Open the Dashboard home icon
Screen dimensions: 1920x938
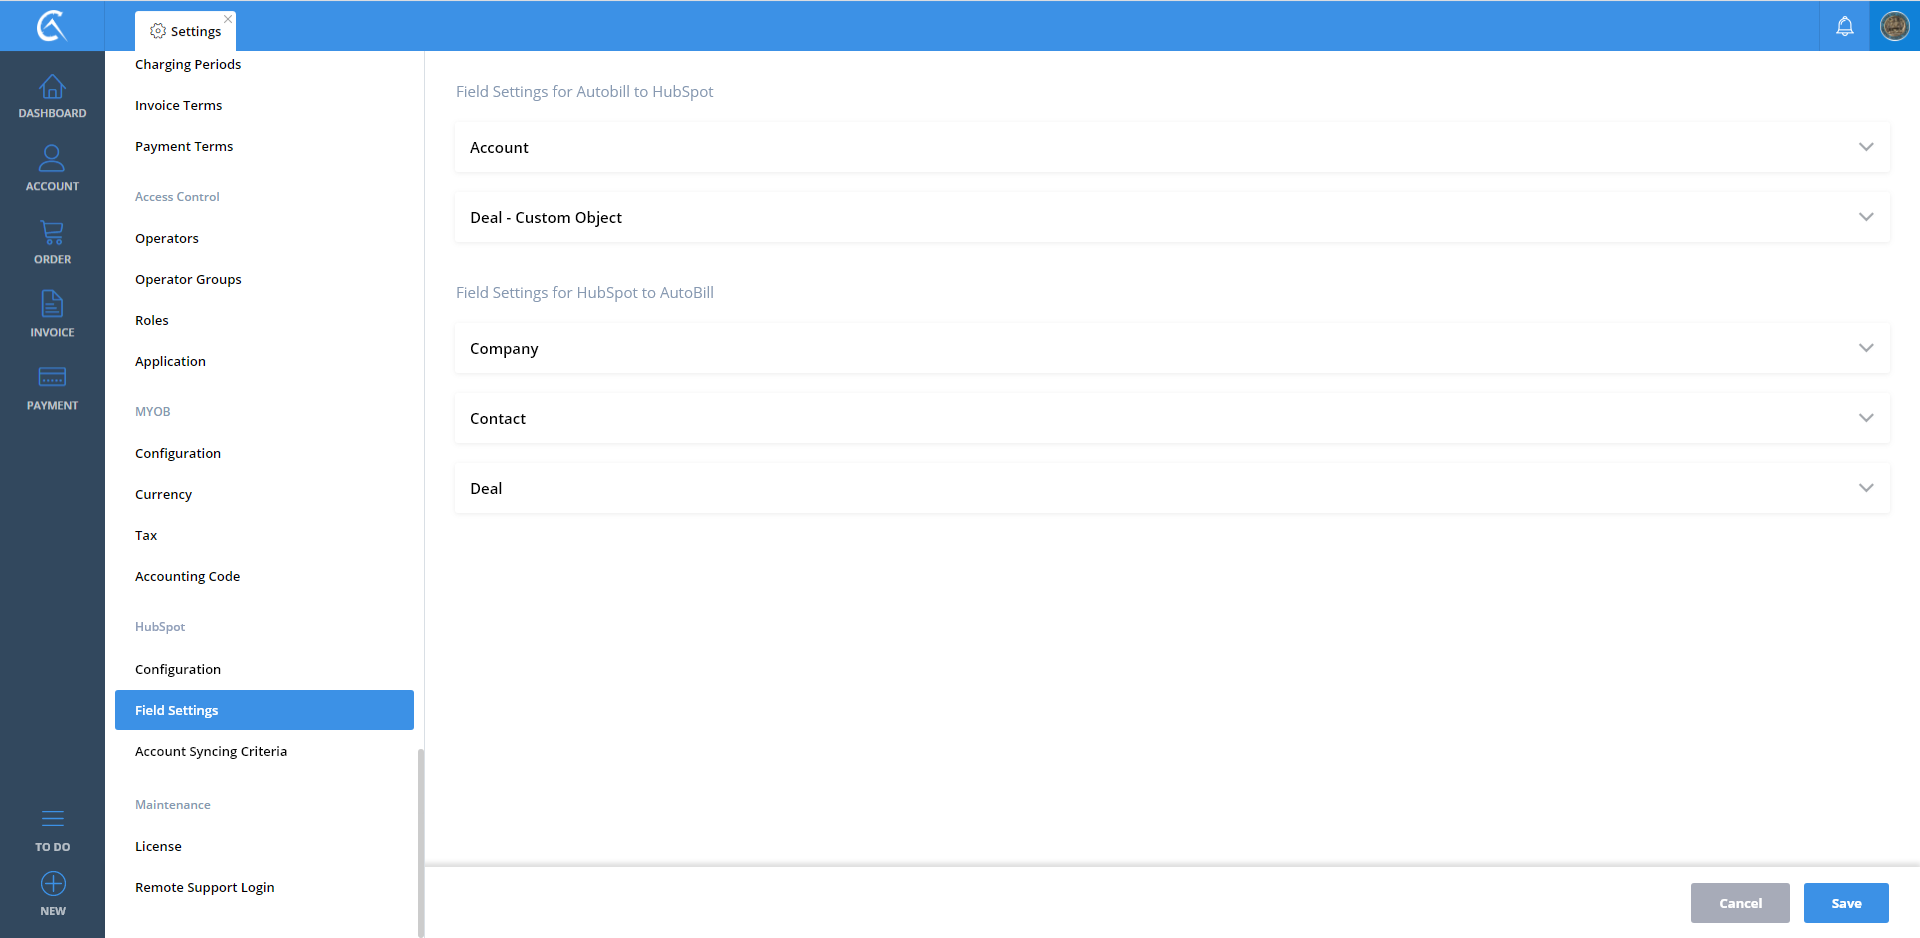click(52, 88)
